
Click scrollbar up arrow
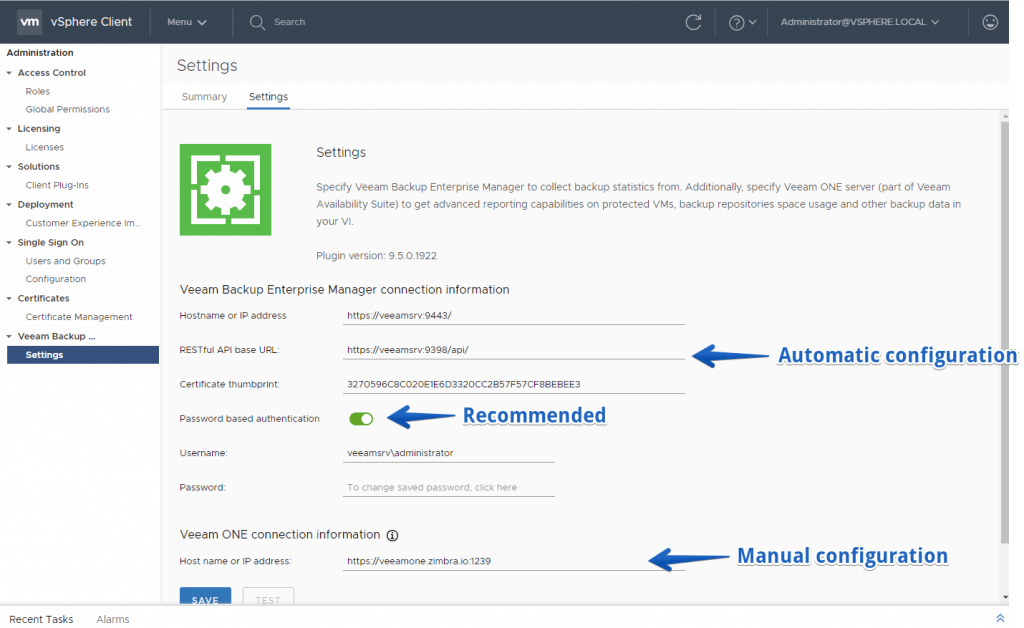pyautogui.click(x=1004, y=116)
